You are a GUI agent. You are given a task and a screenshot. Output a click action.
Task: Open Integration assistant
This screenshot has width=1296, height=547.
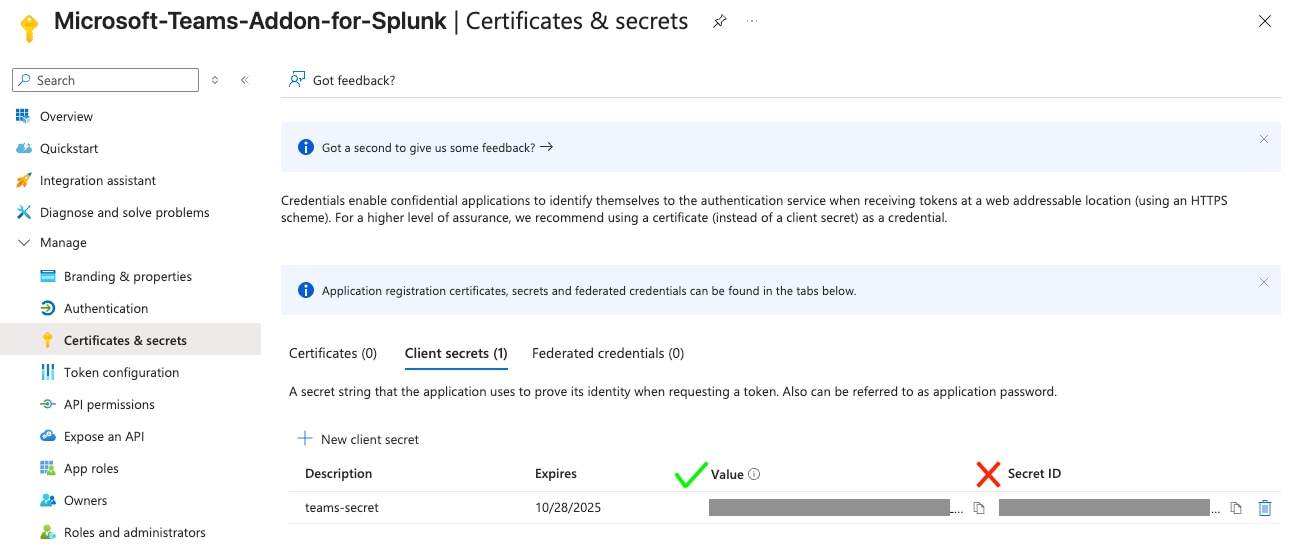98,180
